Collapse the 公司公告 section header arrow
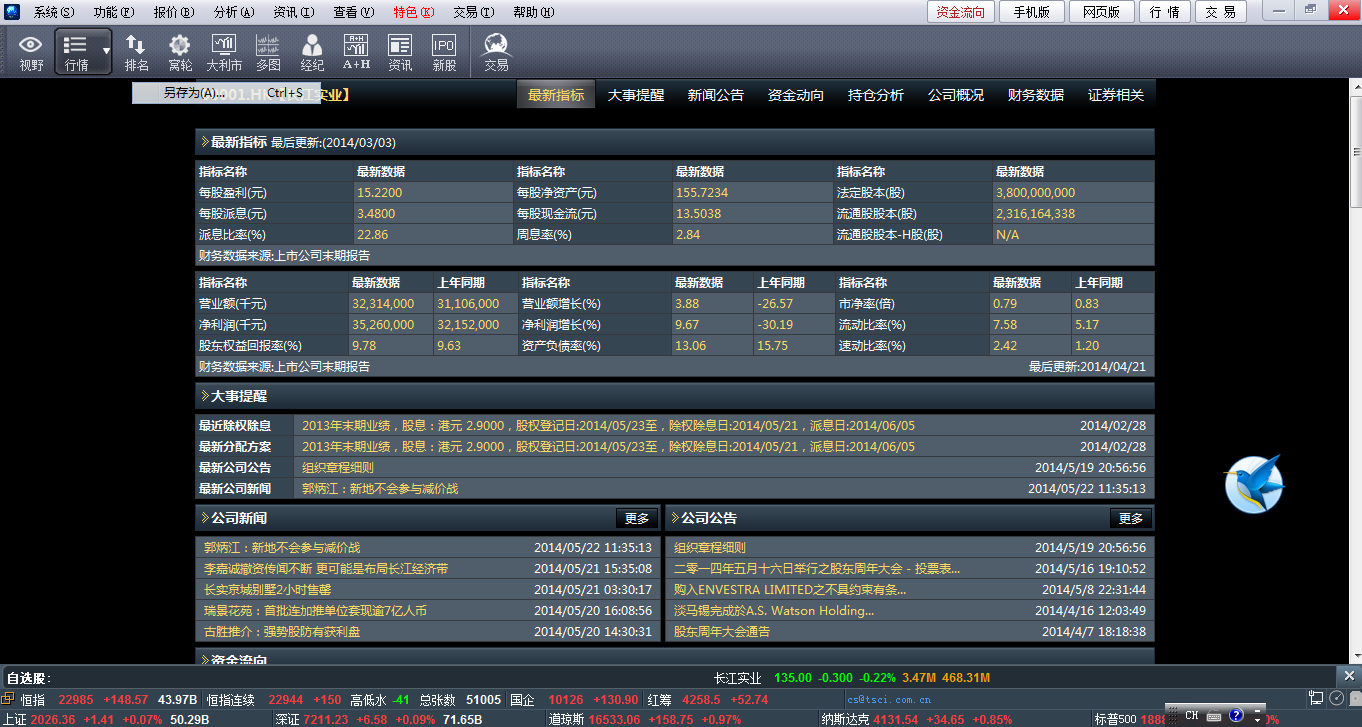The height and width of the screenshot is (727, 1362). (675, 518)
